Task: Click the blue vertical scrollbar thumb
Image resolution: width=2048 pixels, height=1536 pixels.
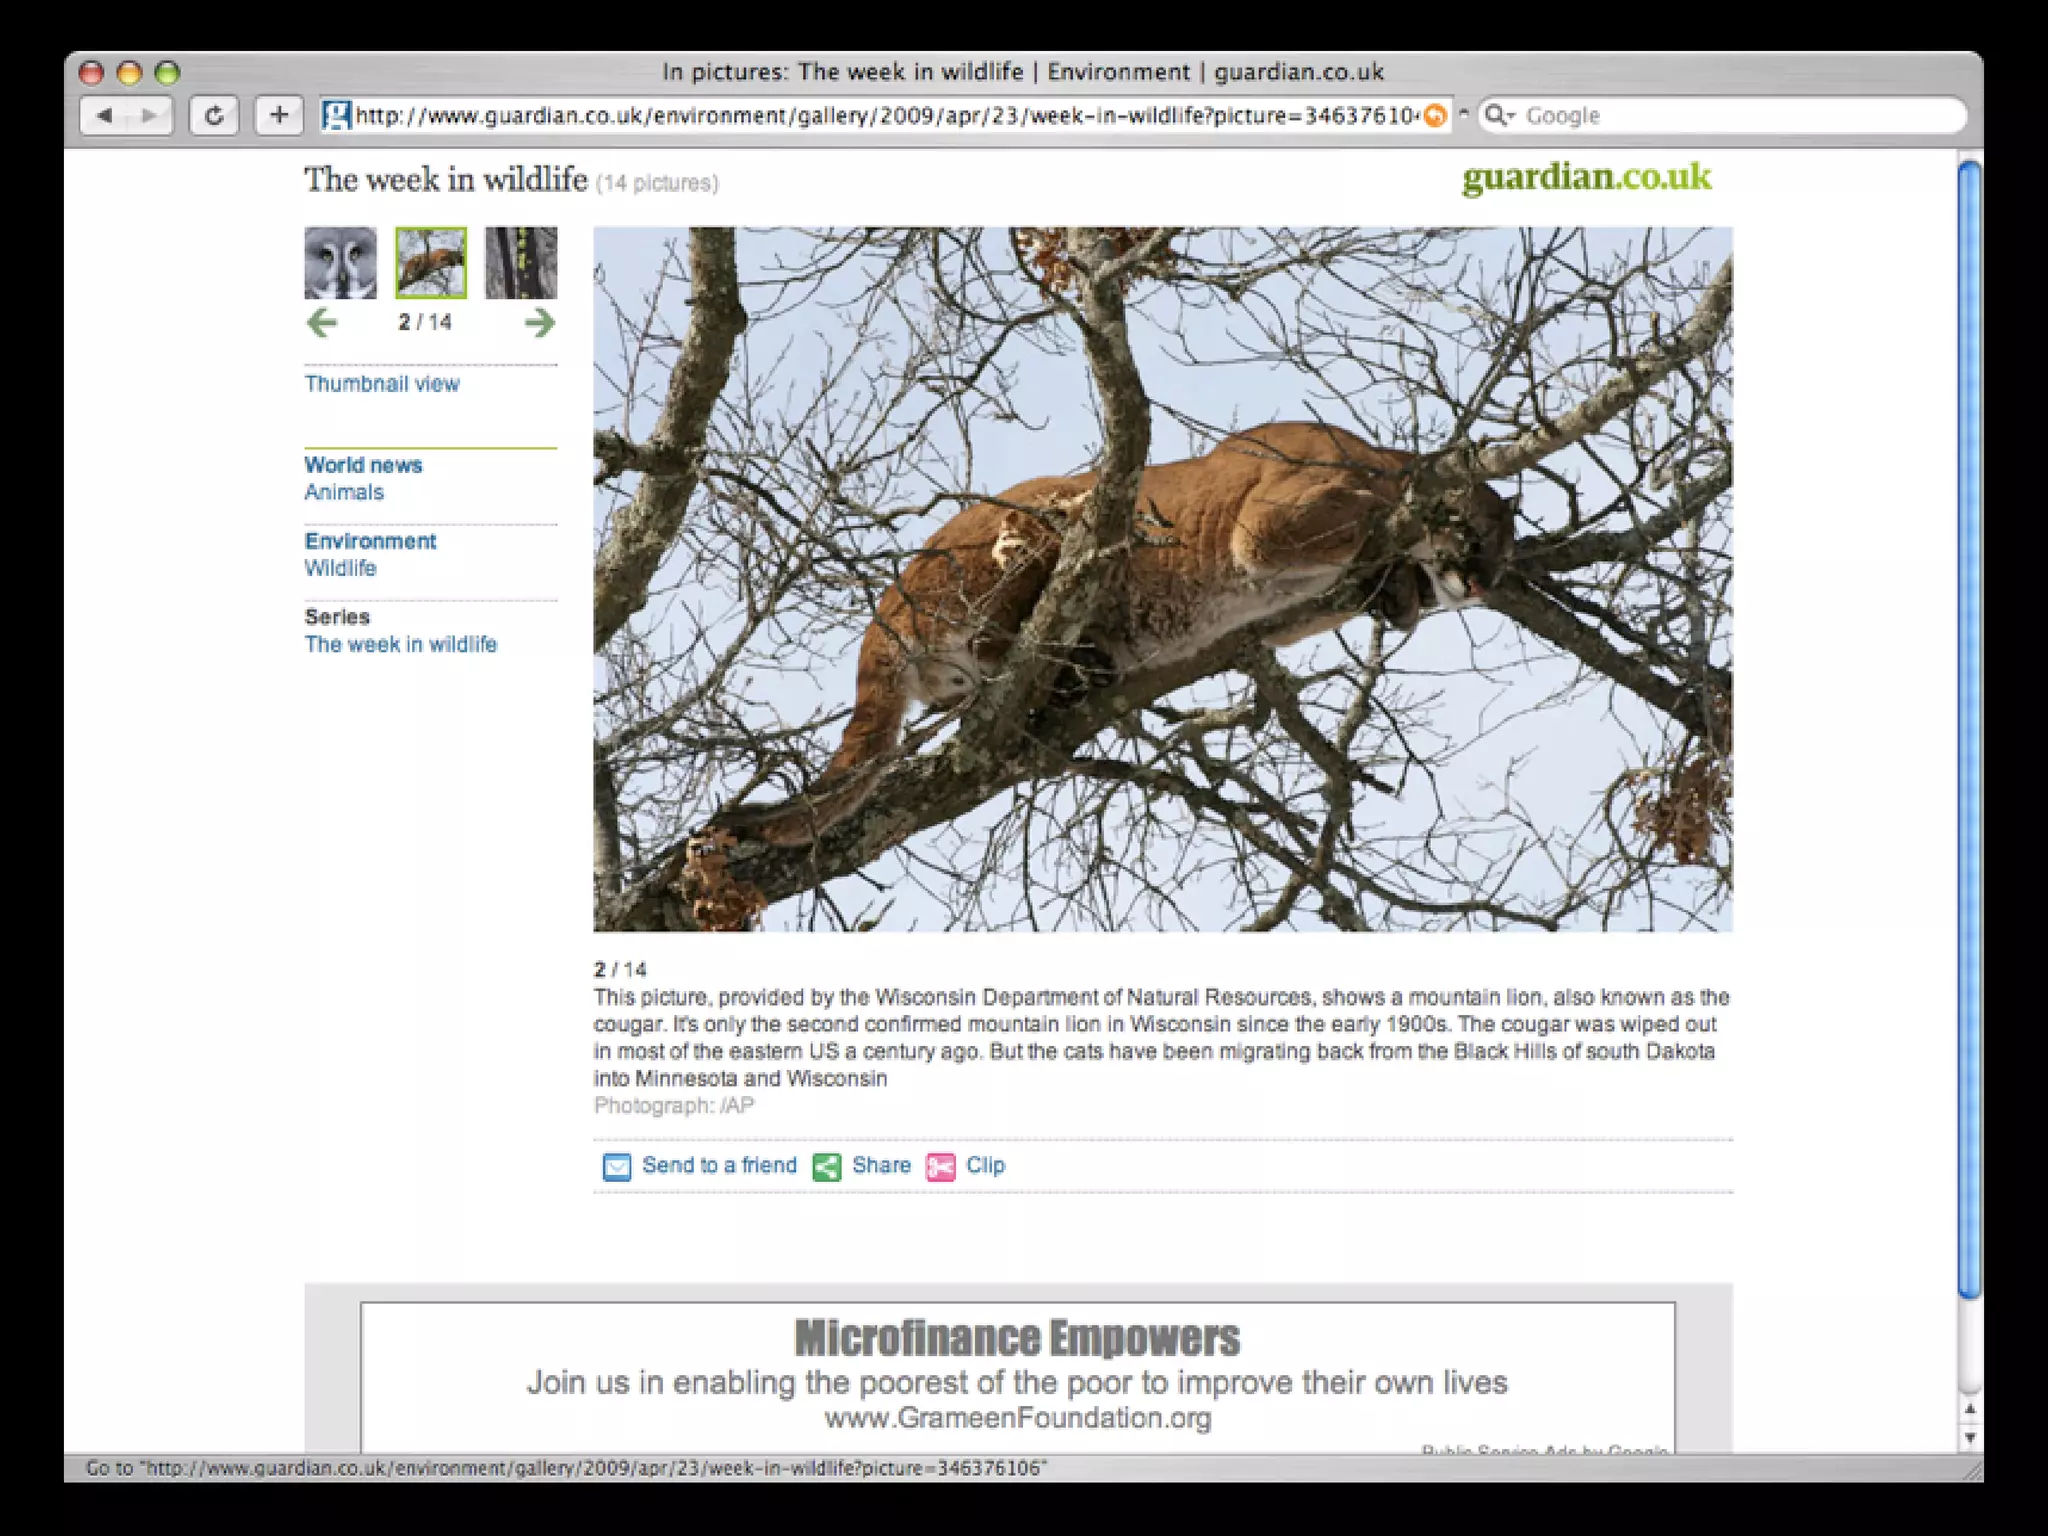Action: pyautogui.click(x=1969, y=728)
